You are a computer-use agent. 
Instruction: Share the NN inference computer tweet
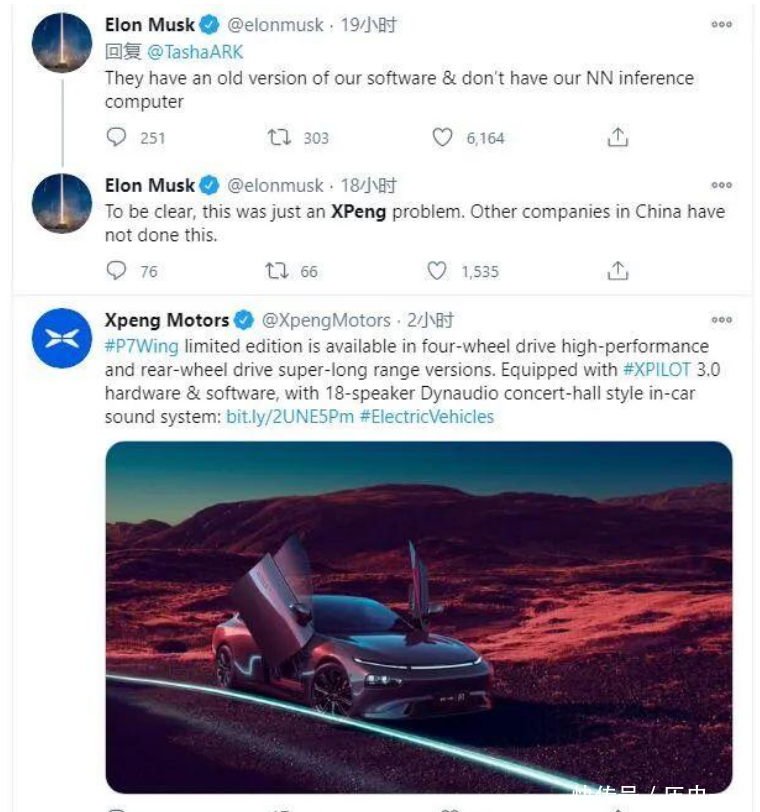tap(618, 138)
